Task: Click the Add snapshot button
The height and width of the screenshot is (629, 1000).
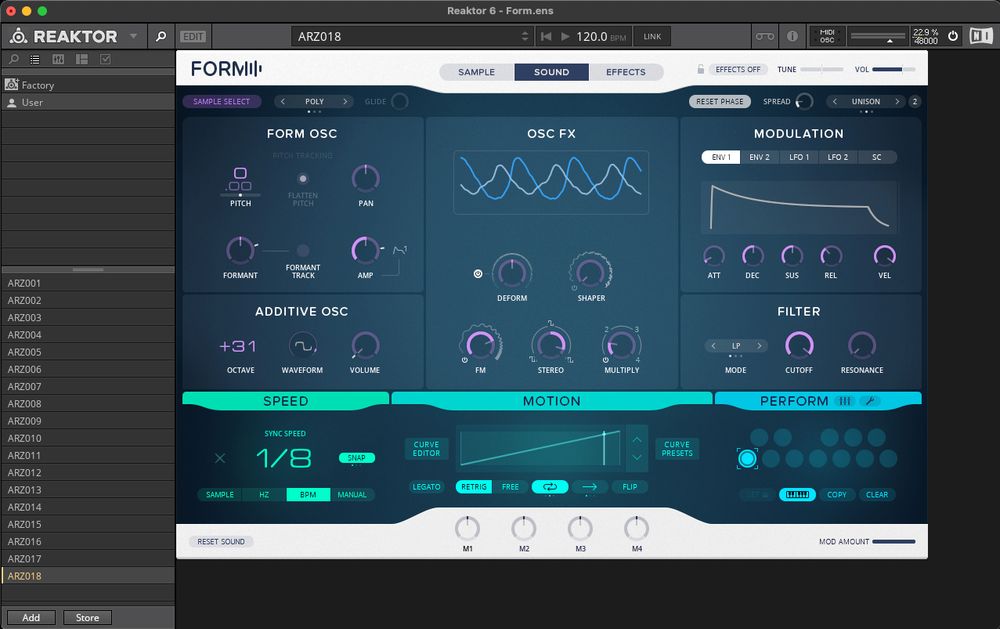Action: [31, 618]
